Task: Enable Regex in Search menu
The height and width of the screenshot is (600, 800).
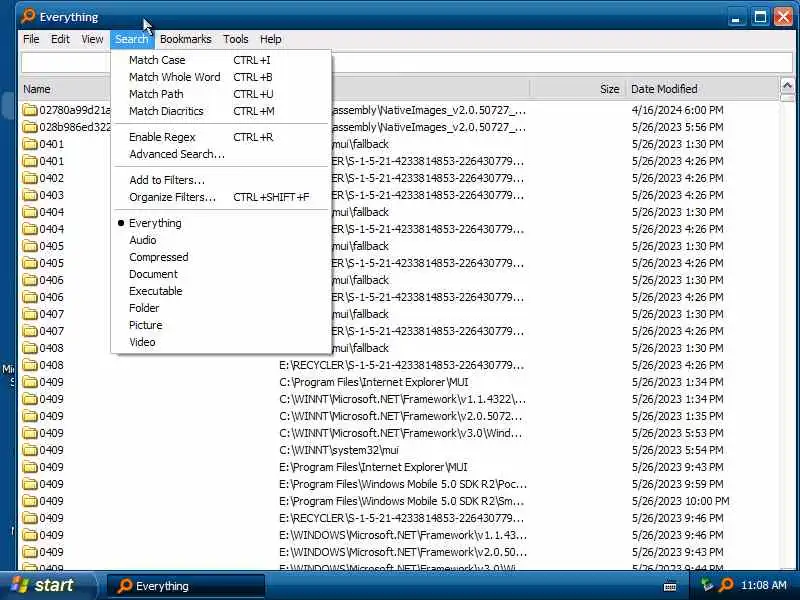Action: tap(221, 137)
